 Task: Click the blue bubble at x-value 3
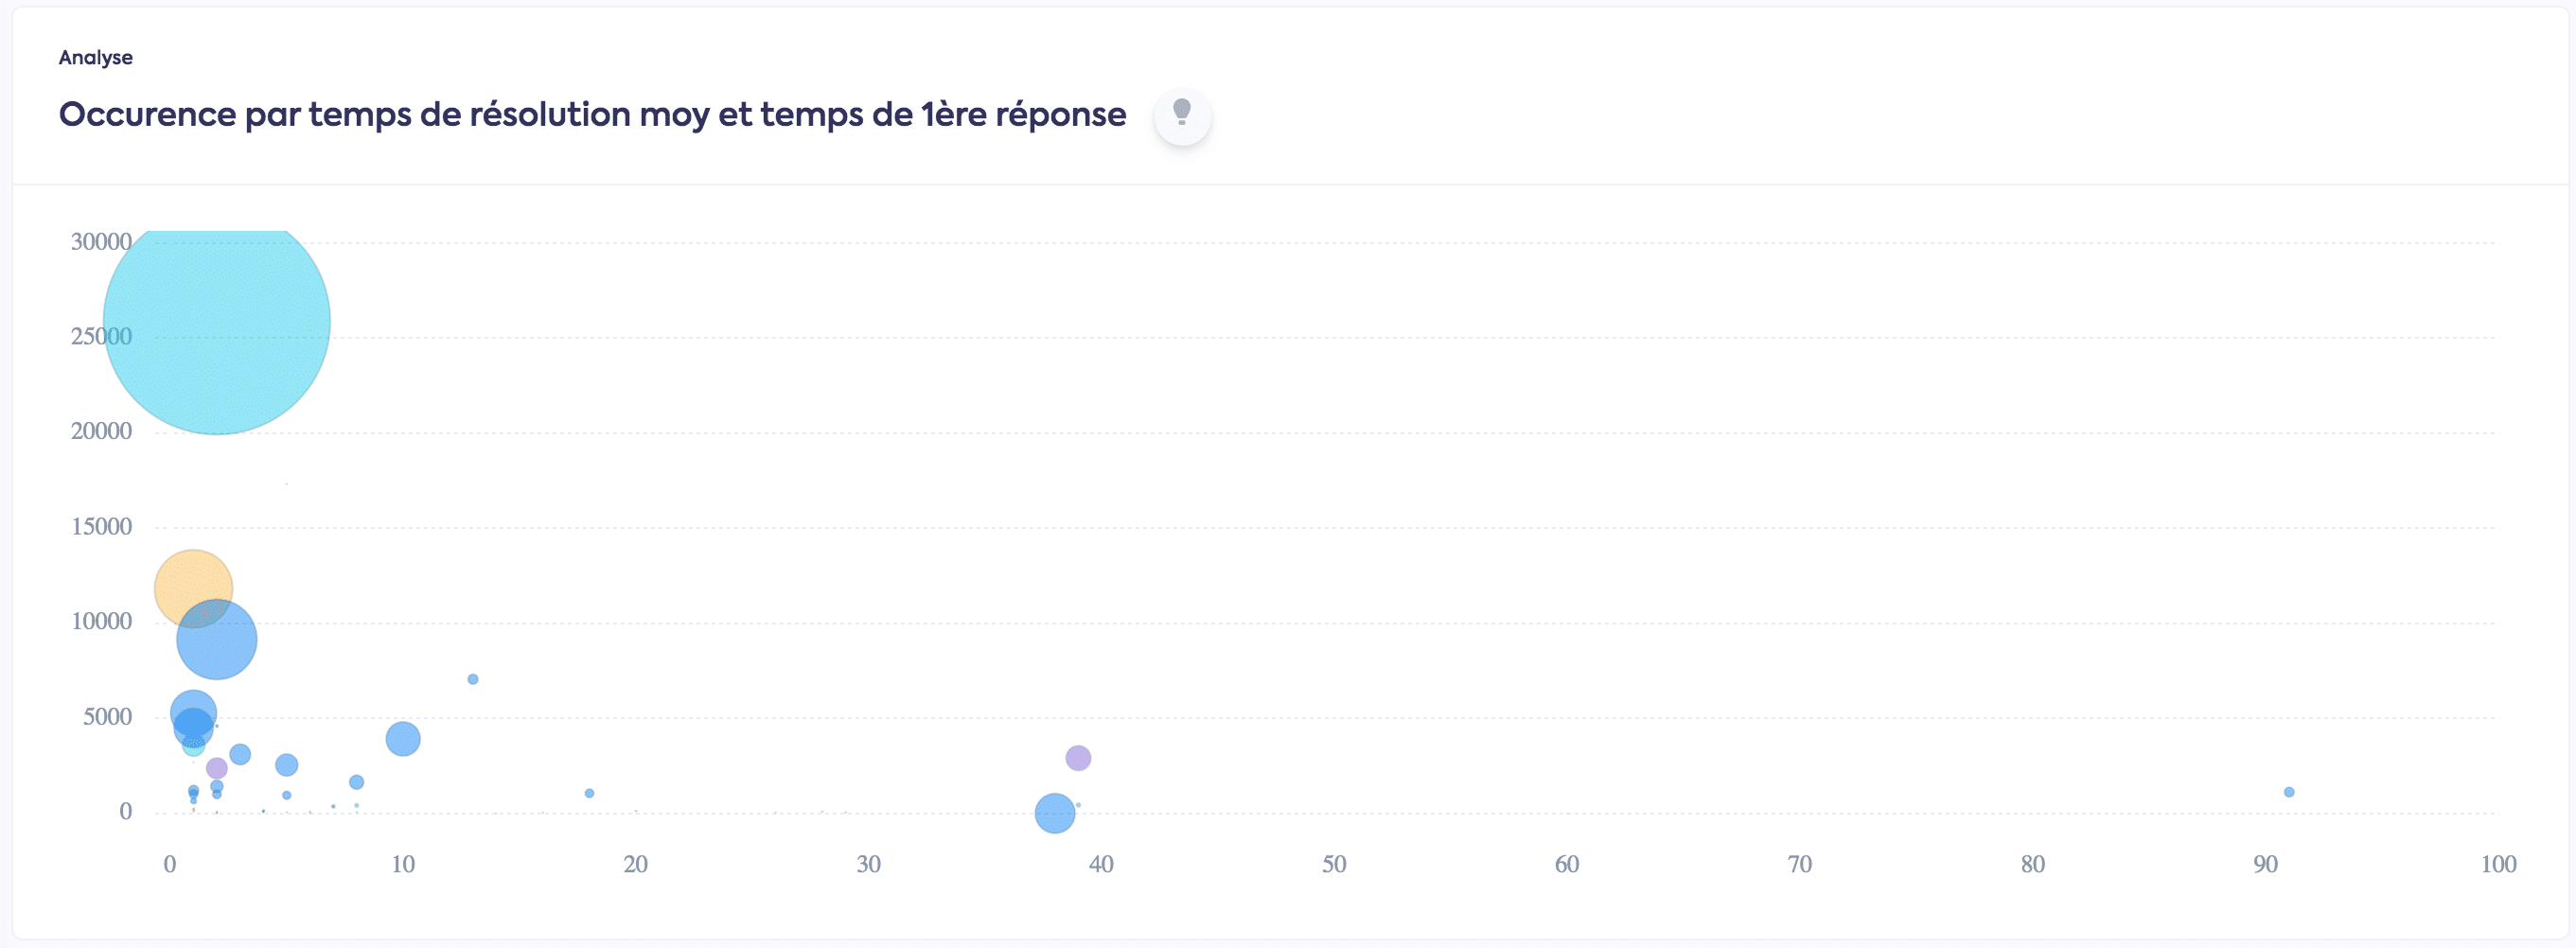240,754
